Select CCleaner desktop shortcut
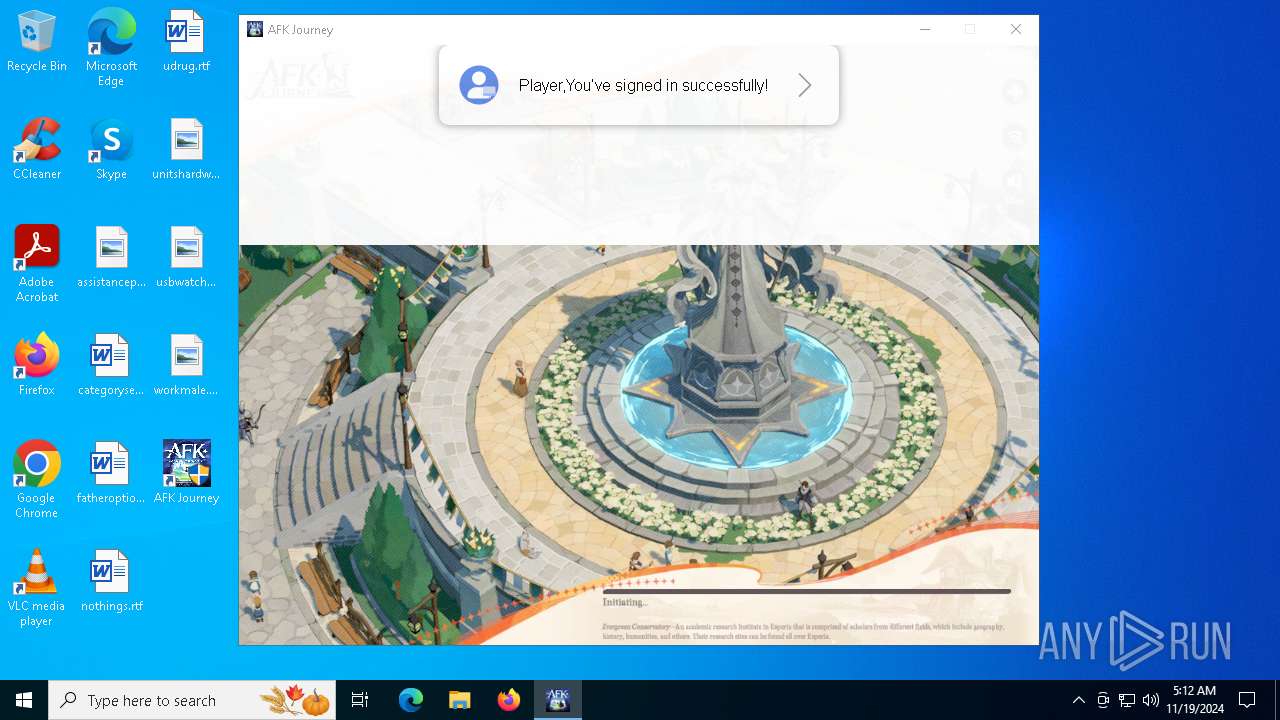This screenshot has width=1280, height=720. click(37, 150)
